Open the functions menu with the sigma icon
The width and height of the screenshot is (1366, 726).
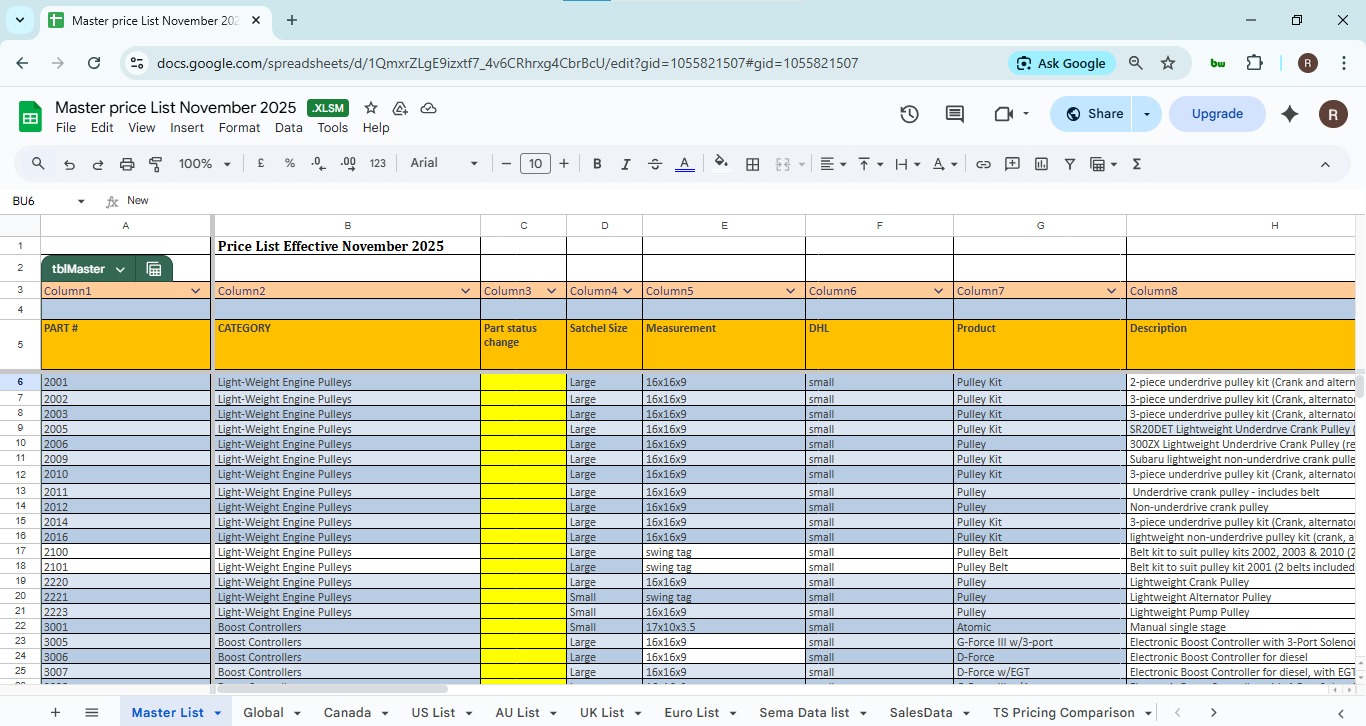point(1136,163)
